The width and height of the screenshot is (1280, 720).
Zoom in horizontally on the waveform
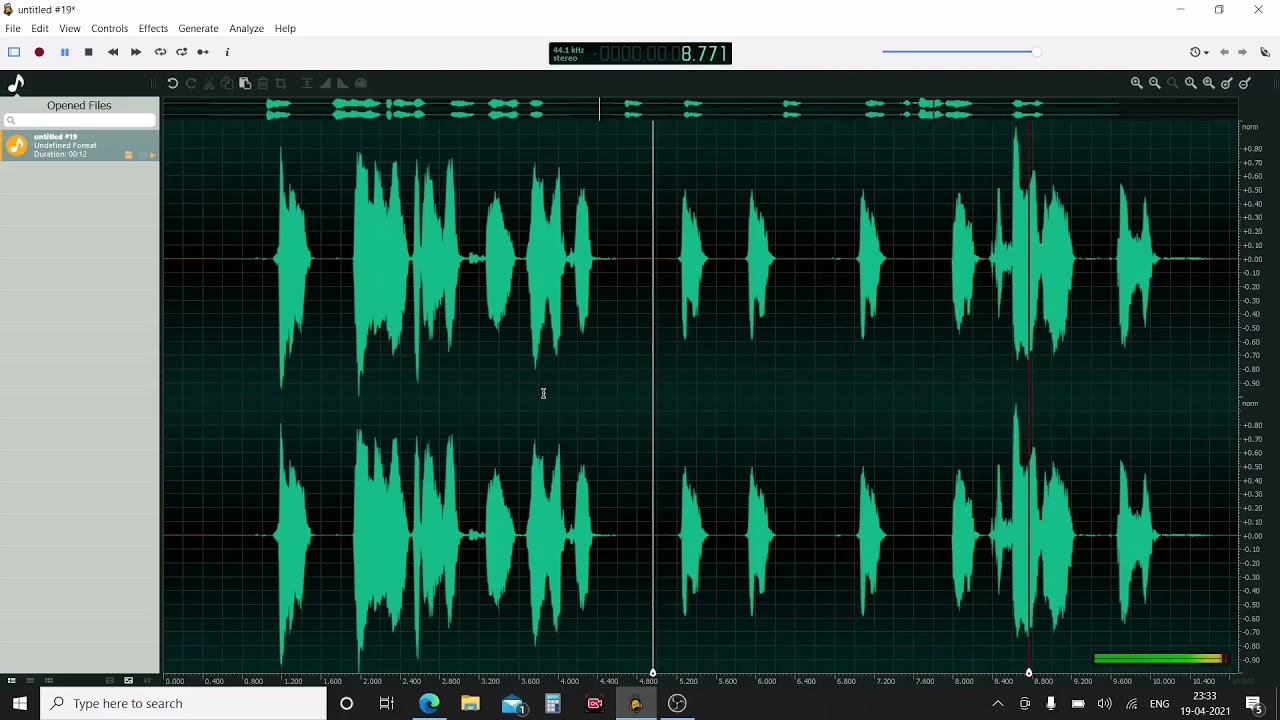tap(1136, 83)
